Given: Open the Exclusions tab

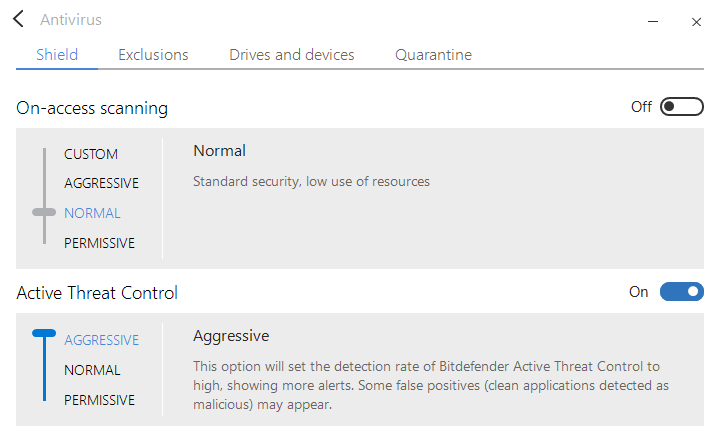Looking at the screenshot, I should tap(153, 55).
